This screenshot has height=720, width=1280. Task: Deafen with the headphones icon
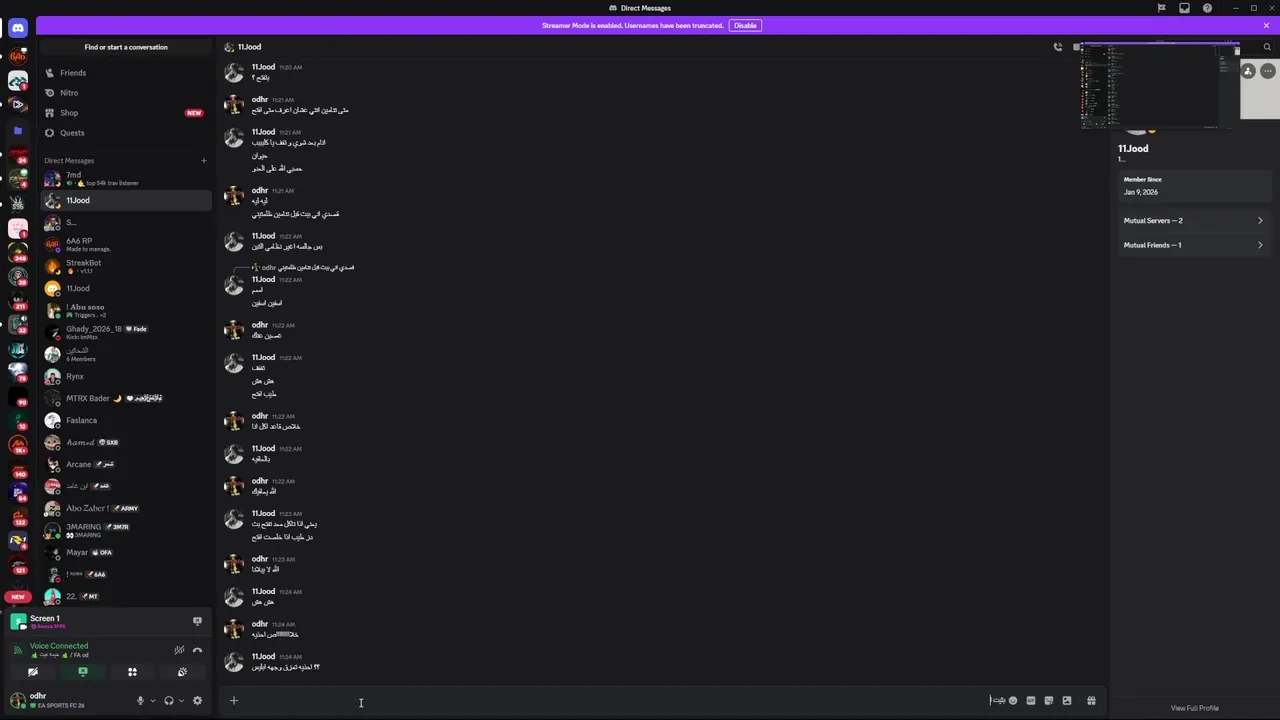tap(169, 701)
